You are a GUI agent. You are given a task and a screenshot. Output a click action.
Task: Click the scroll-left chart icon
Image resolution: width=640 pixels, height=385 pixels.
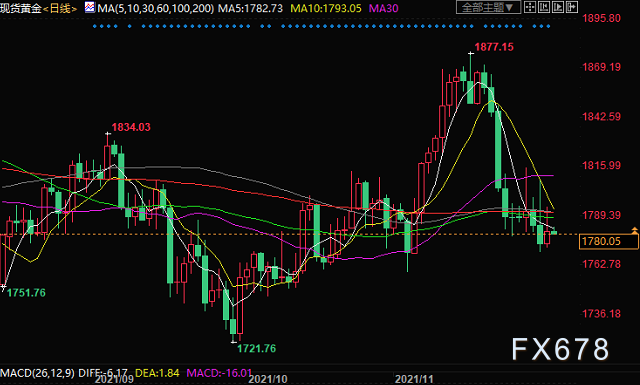point(544,7)
